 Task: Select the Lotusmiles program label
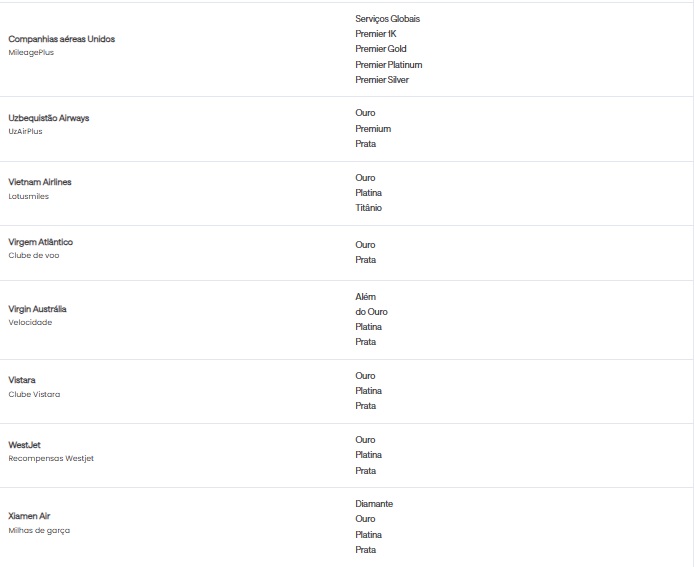tap(28, 196)
